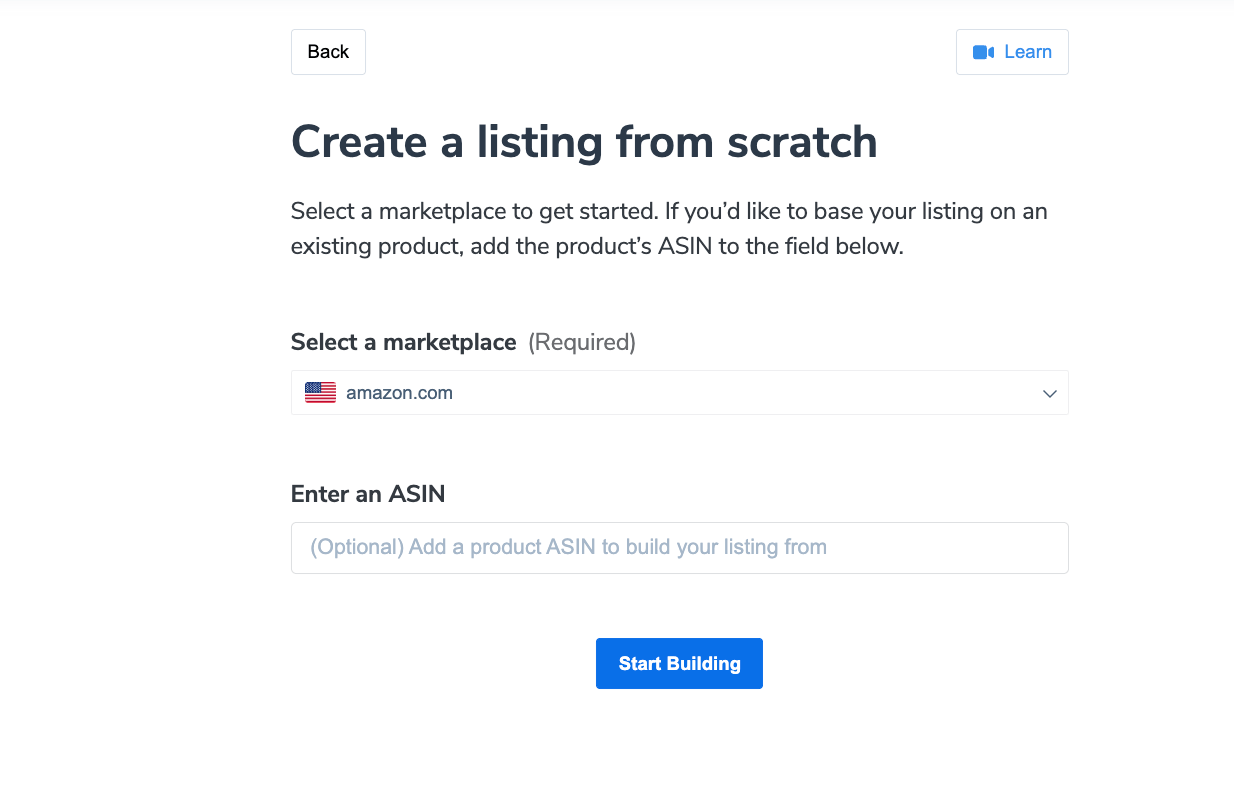Open the Select a marketplace combo box

679,392
